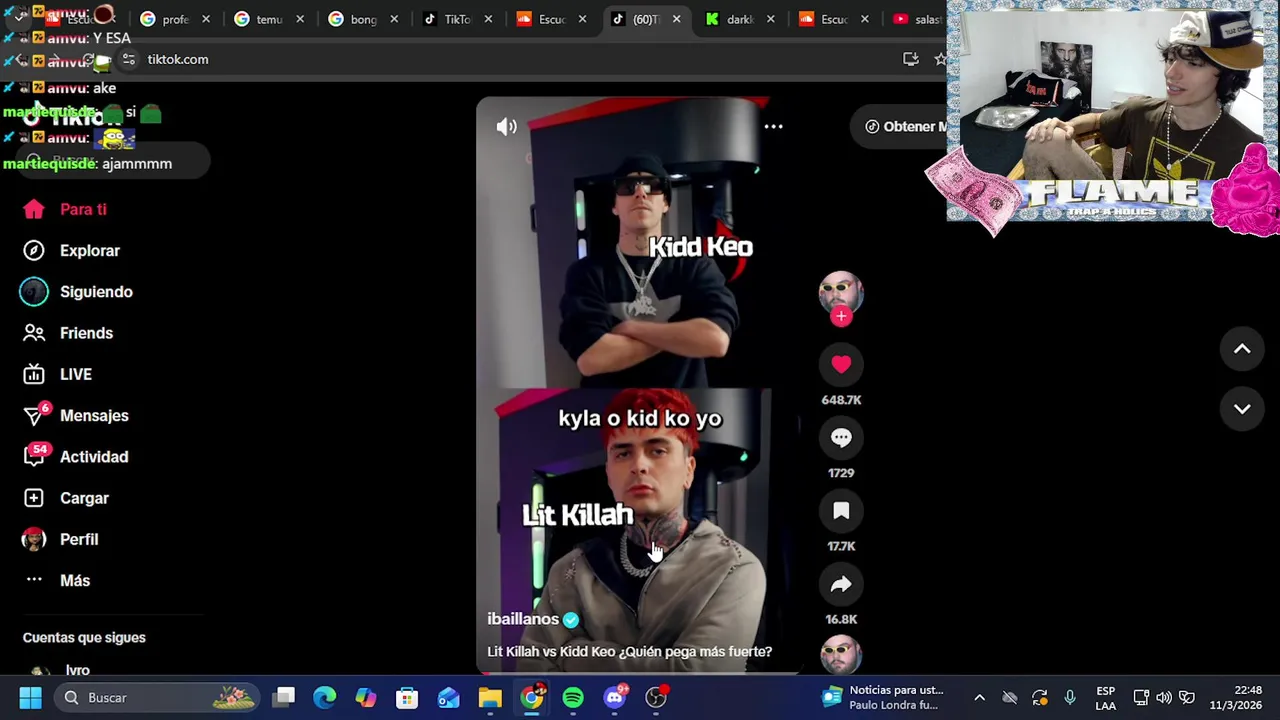Open the clock showing 22:48

pos(1236,697)
